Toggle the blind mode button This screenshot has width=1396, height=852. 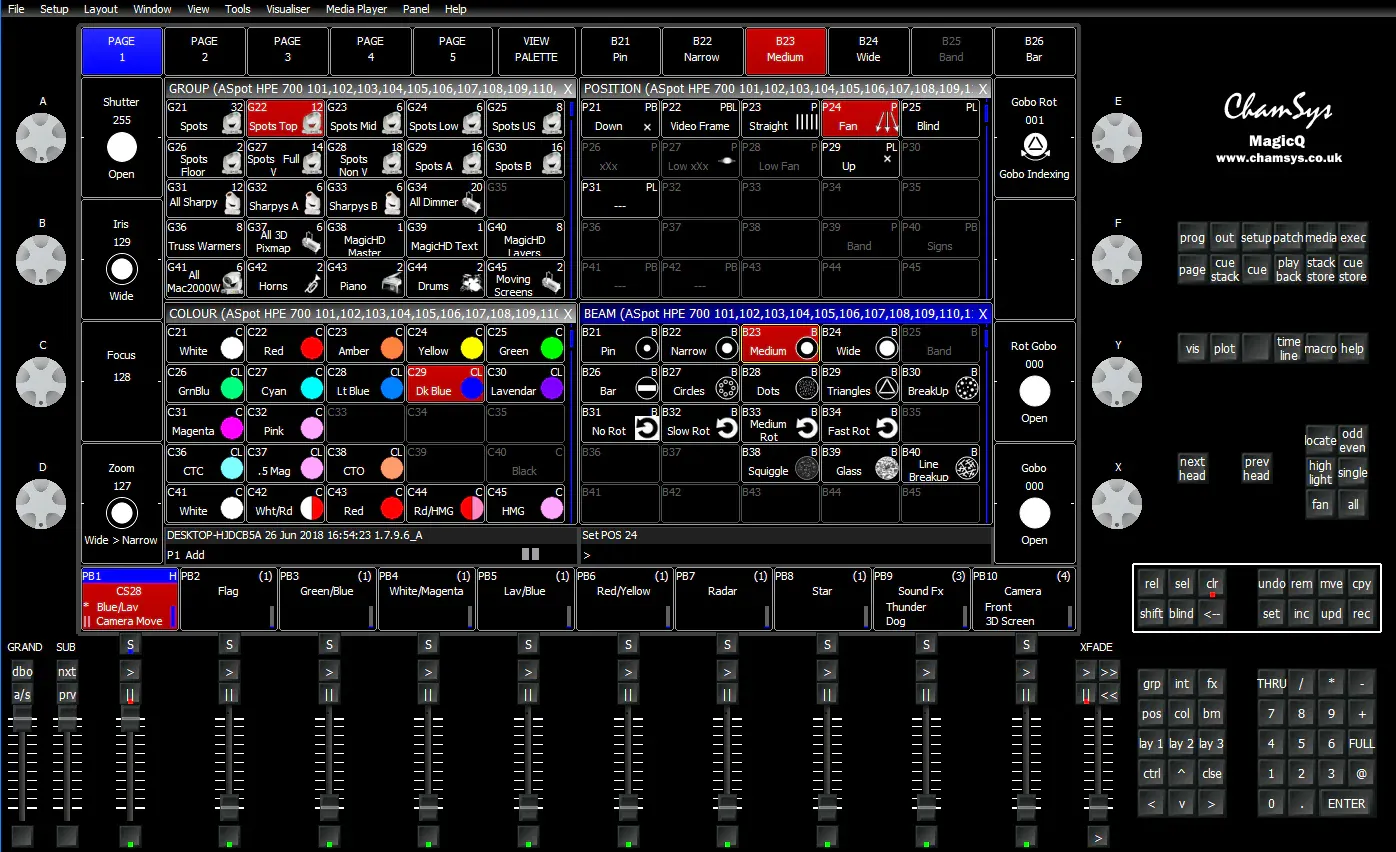pyautogui.click(x=1181, y=613)
